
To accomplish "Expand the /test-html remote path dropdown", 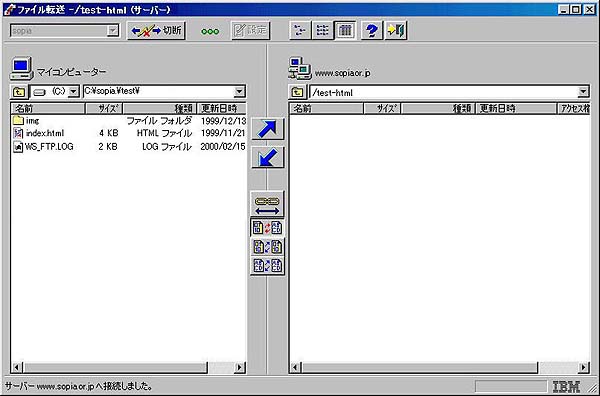I will [583, 92].
